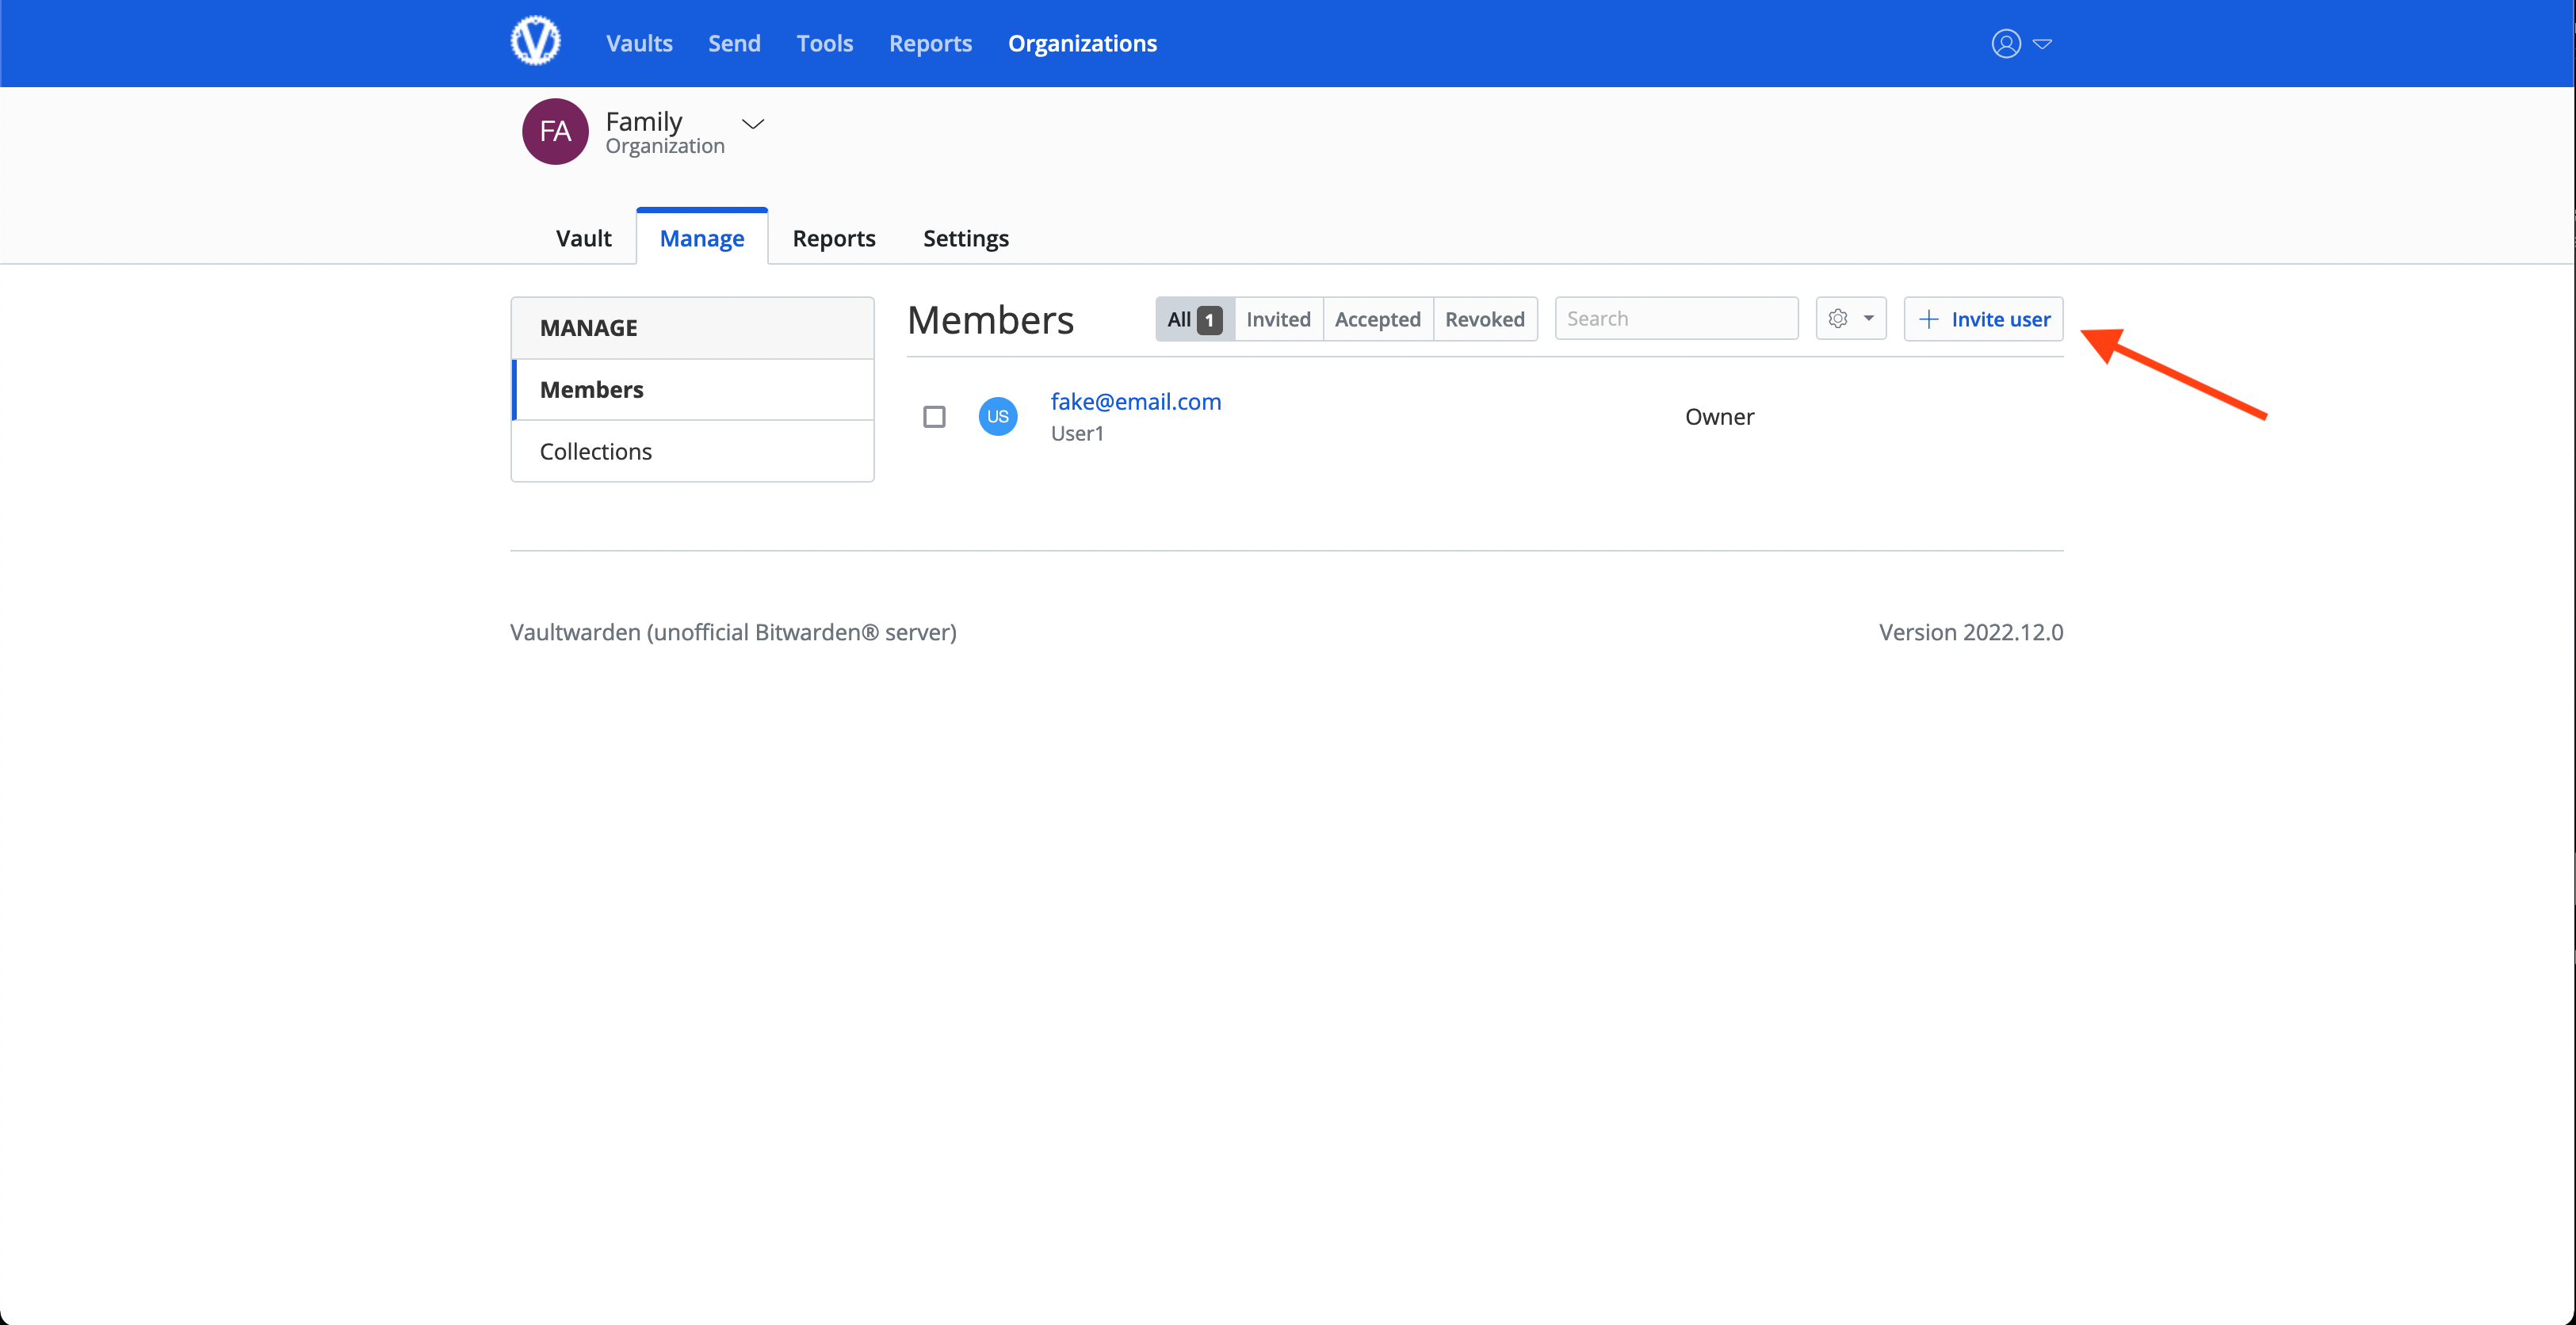Expand the gear bulk actions caret

pos(1868,319)
